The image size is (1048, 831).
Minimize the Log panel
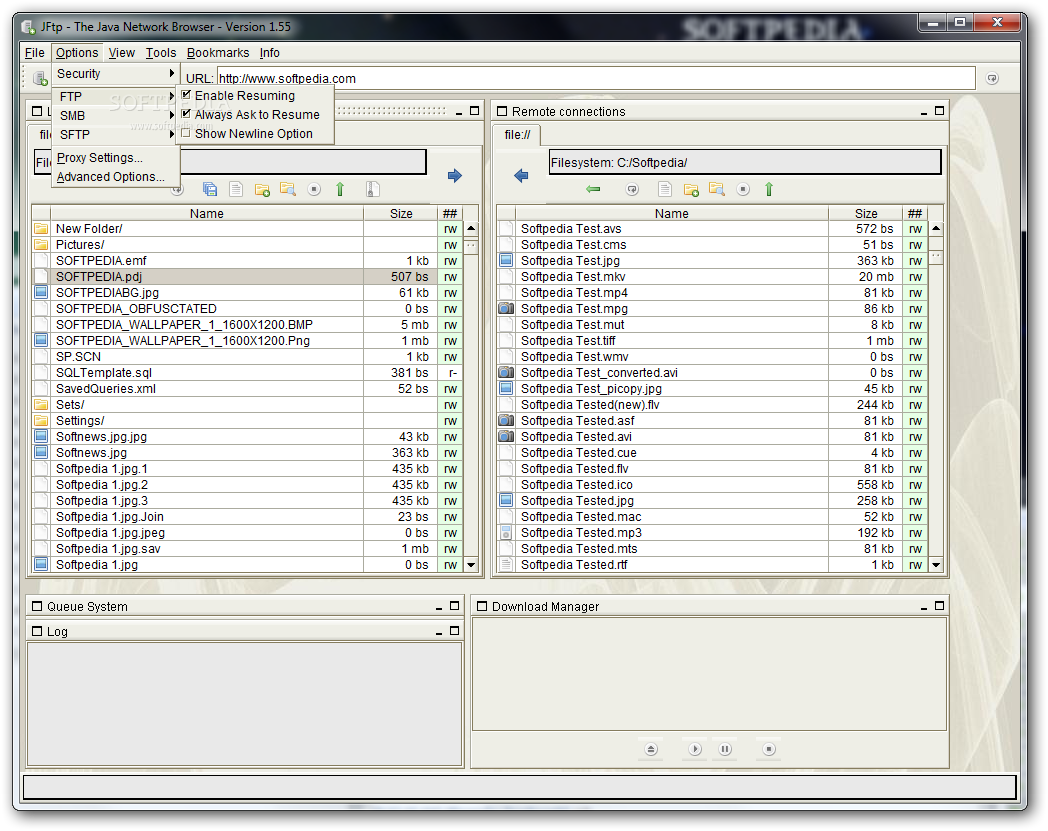[439, 632]
